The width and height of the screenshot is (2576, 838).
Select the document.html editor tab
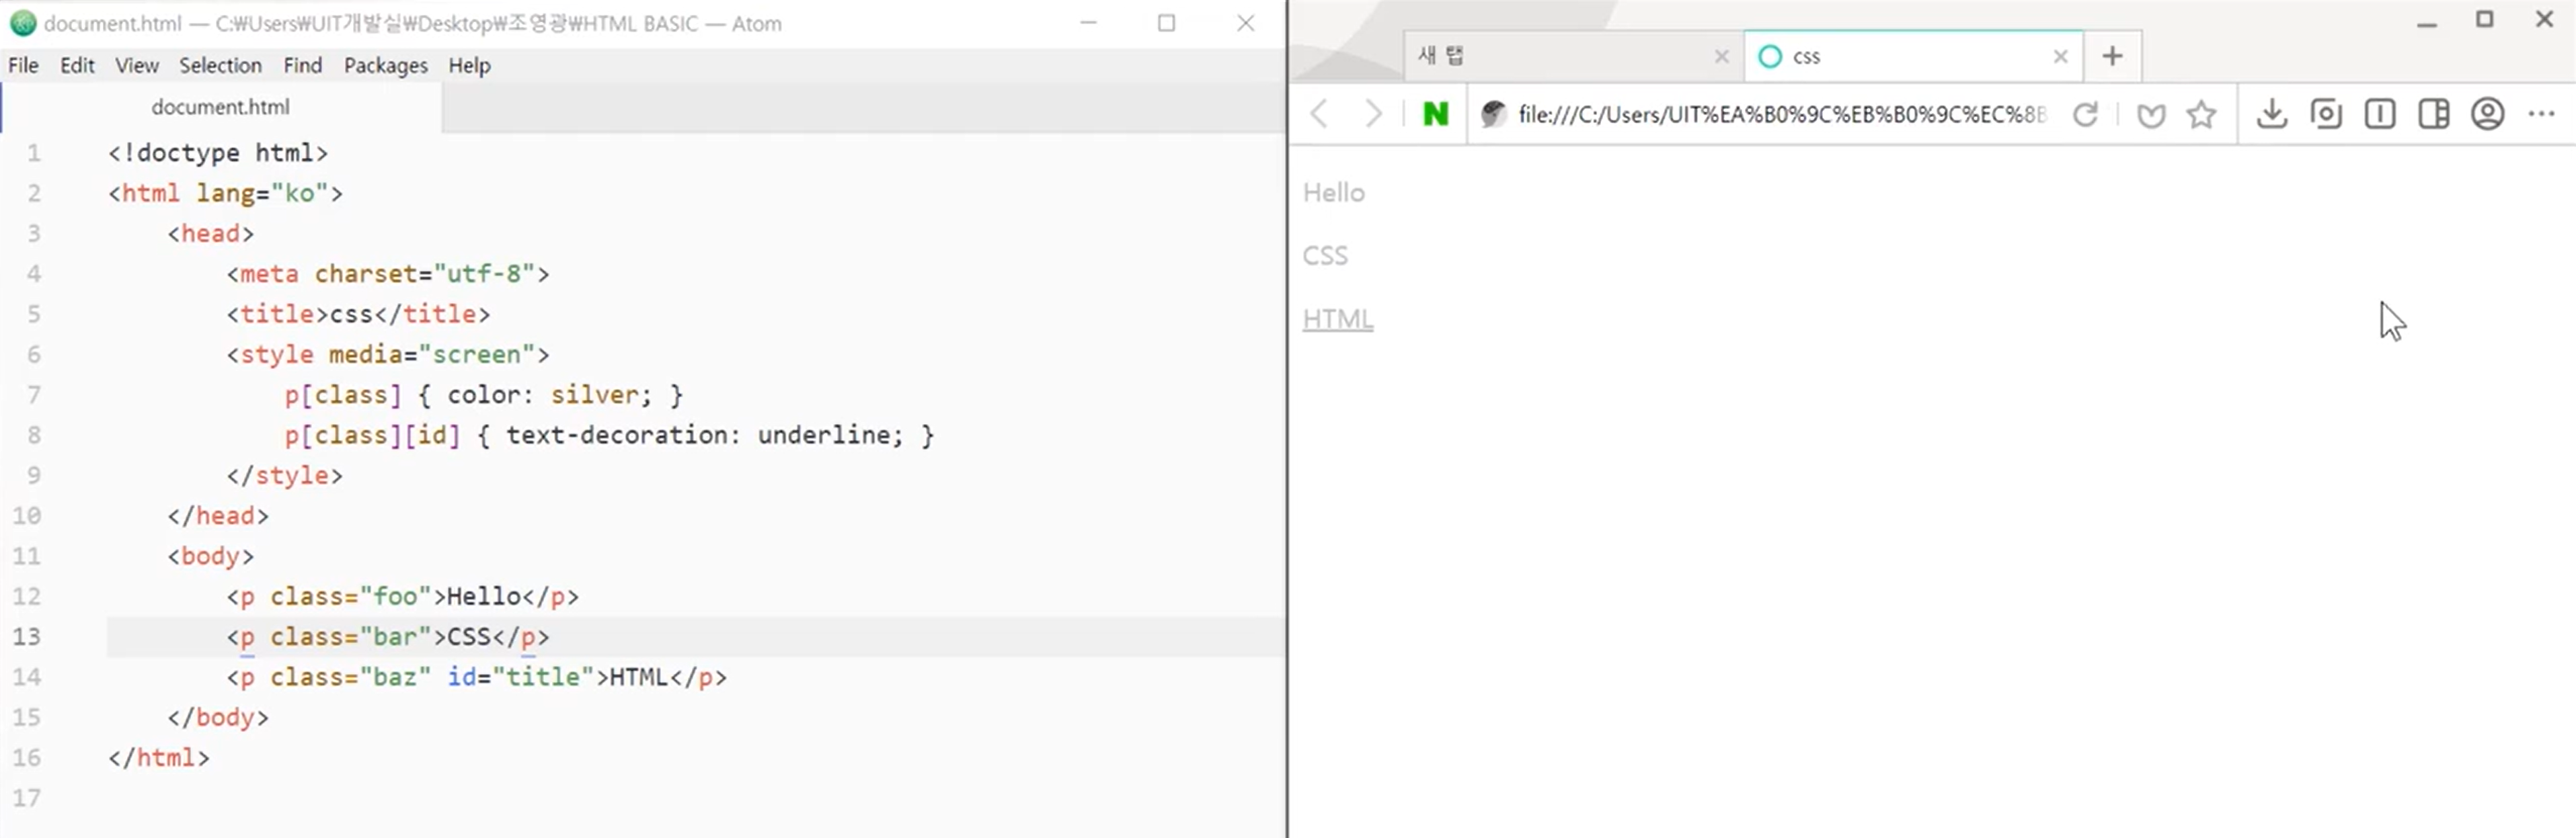pyautogui.click(x=220, y=107)
